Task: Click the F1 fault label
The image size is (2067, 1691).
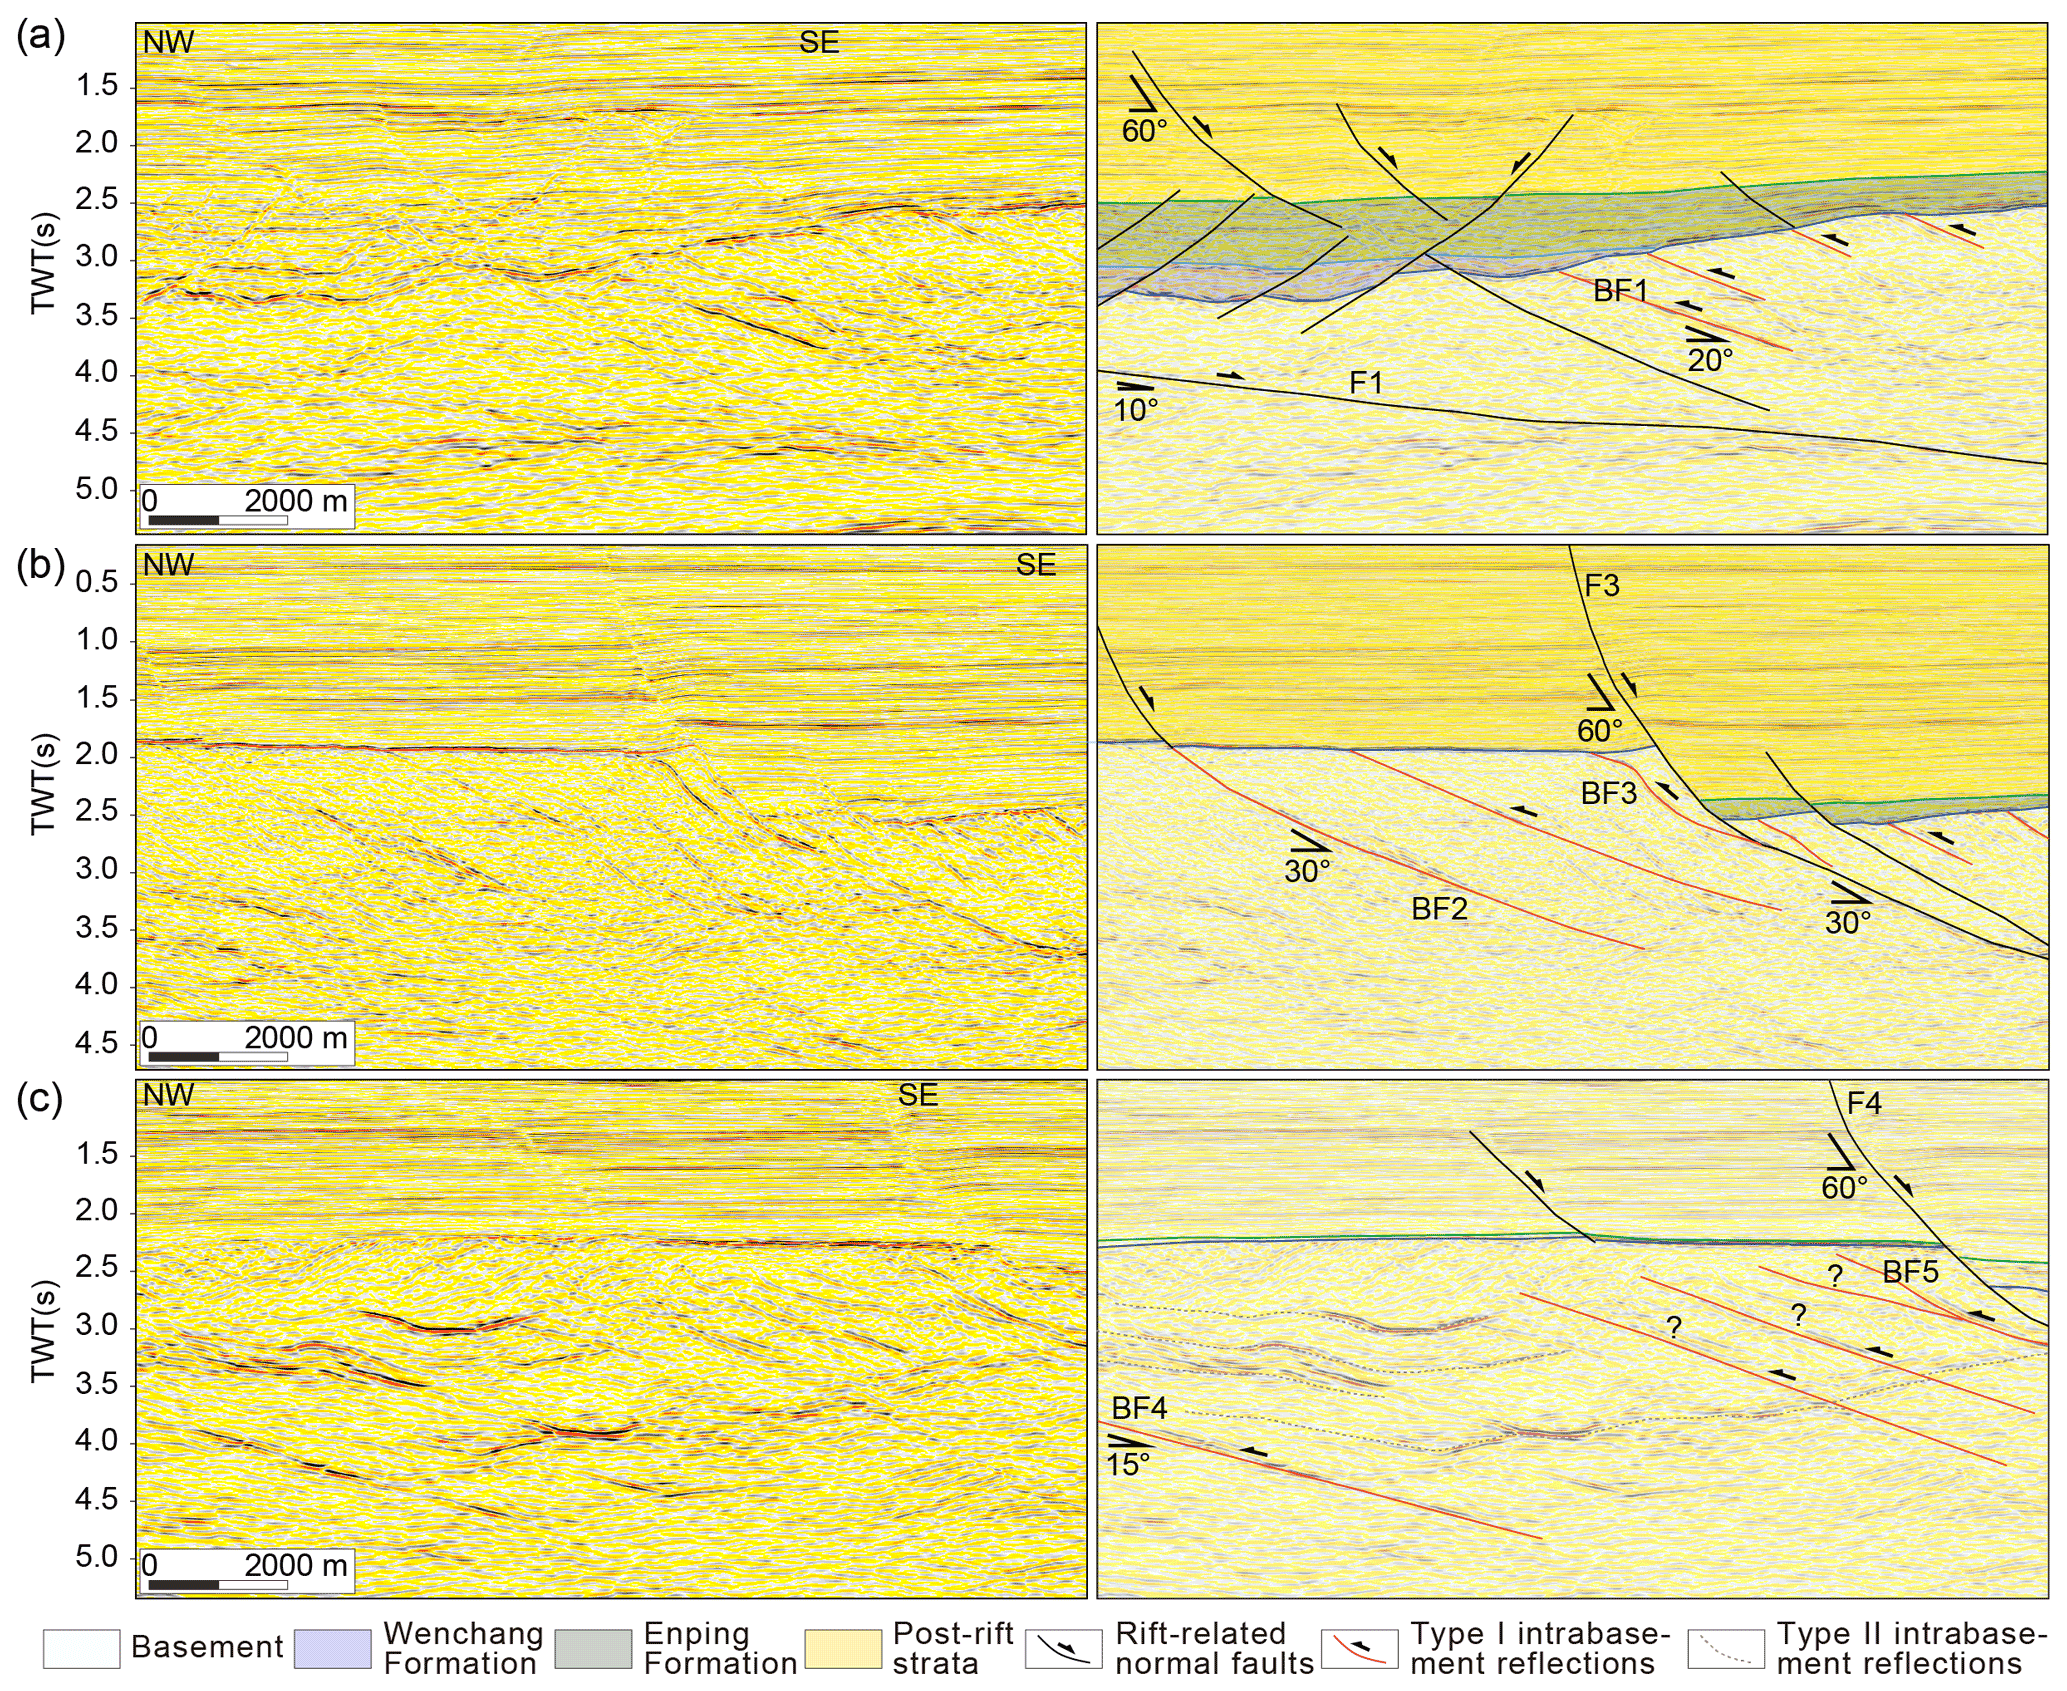Action: [1366, 382]
